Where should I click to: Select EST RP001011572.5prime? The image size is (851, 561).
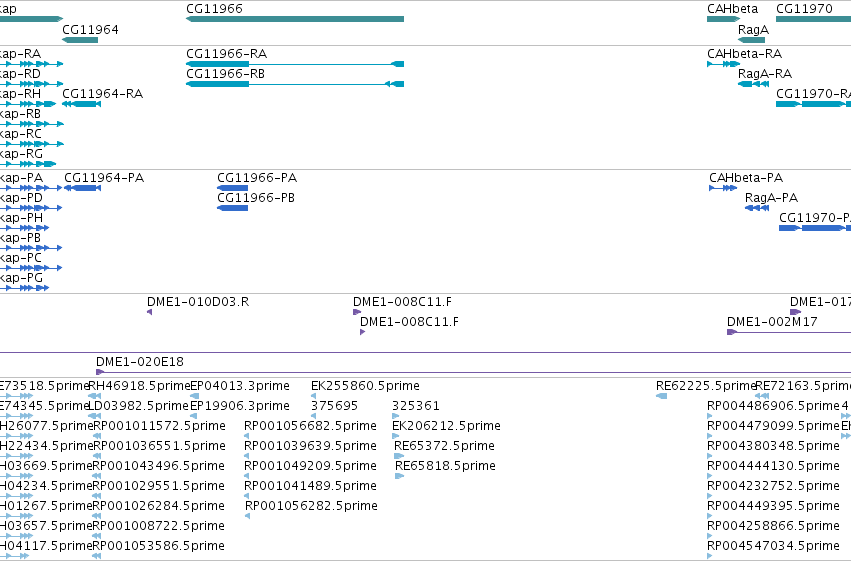coord(97,436)
